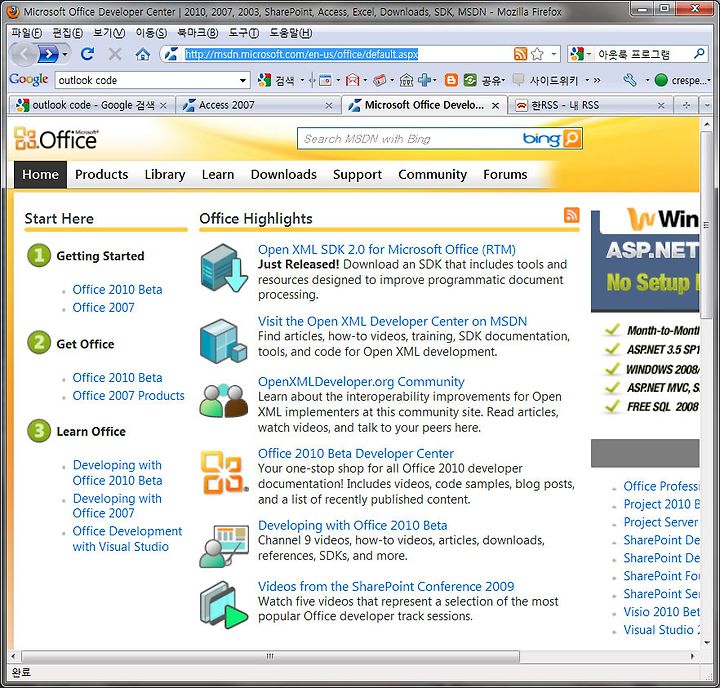Click the Office Highlights RSS feed icon
The image size is (720, 688).
click(x=571, y=214)
